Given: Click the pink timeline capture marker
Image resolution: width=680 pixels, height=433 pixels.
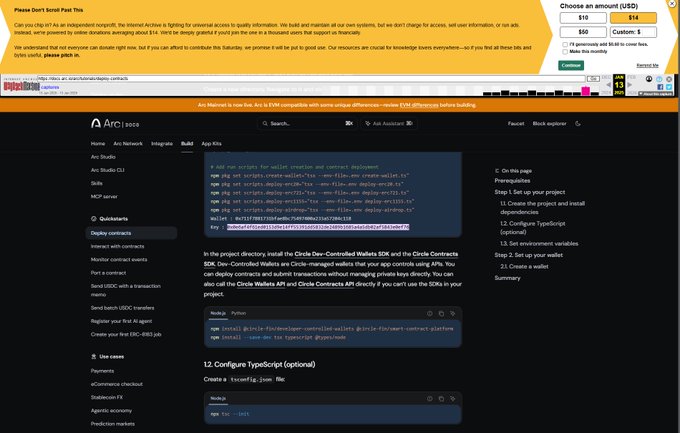Looking at the screenshot, I should click(585, 91).
